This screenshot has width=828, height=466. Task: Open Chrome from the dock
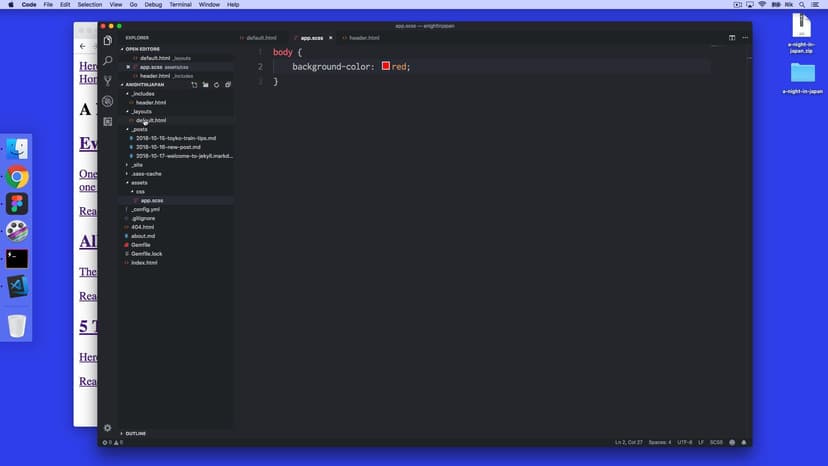coord(17,177)
